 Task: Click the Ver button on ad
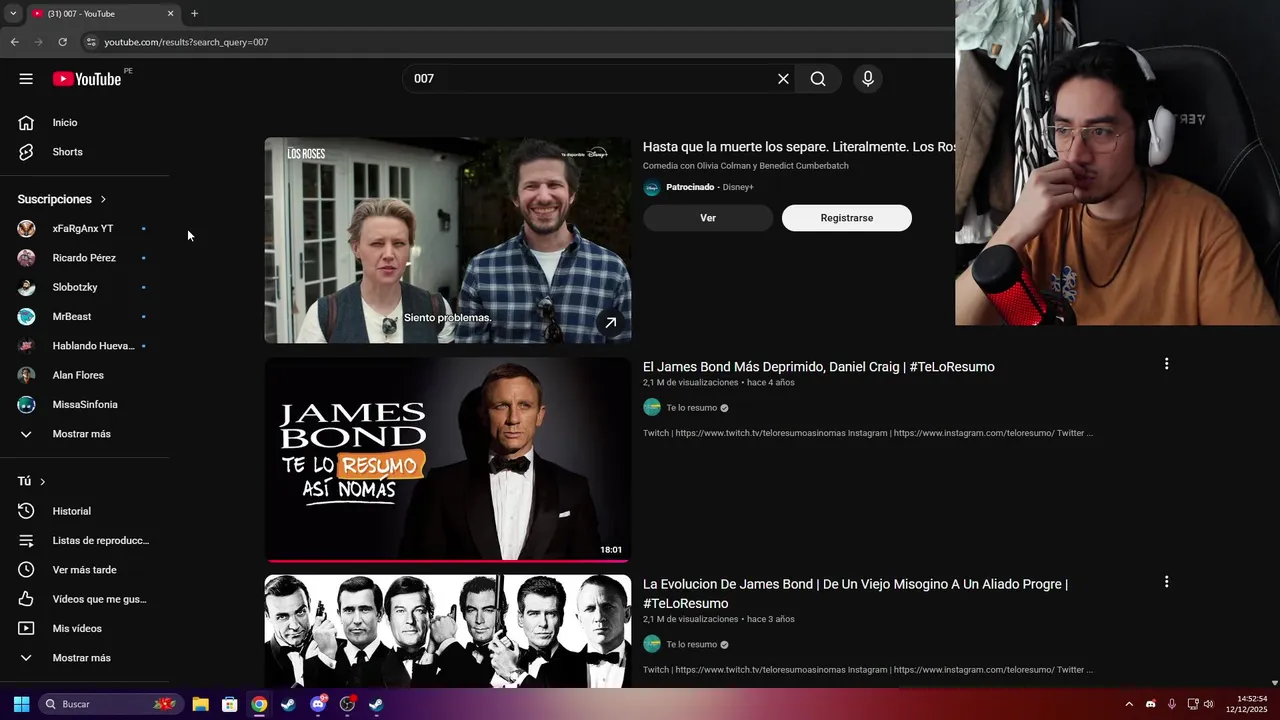[x=708, y=218]
